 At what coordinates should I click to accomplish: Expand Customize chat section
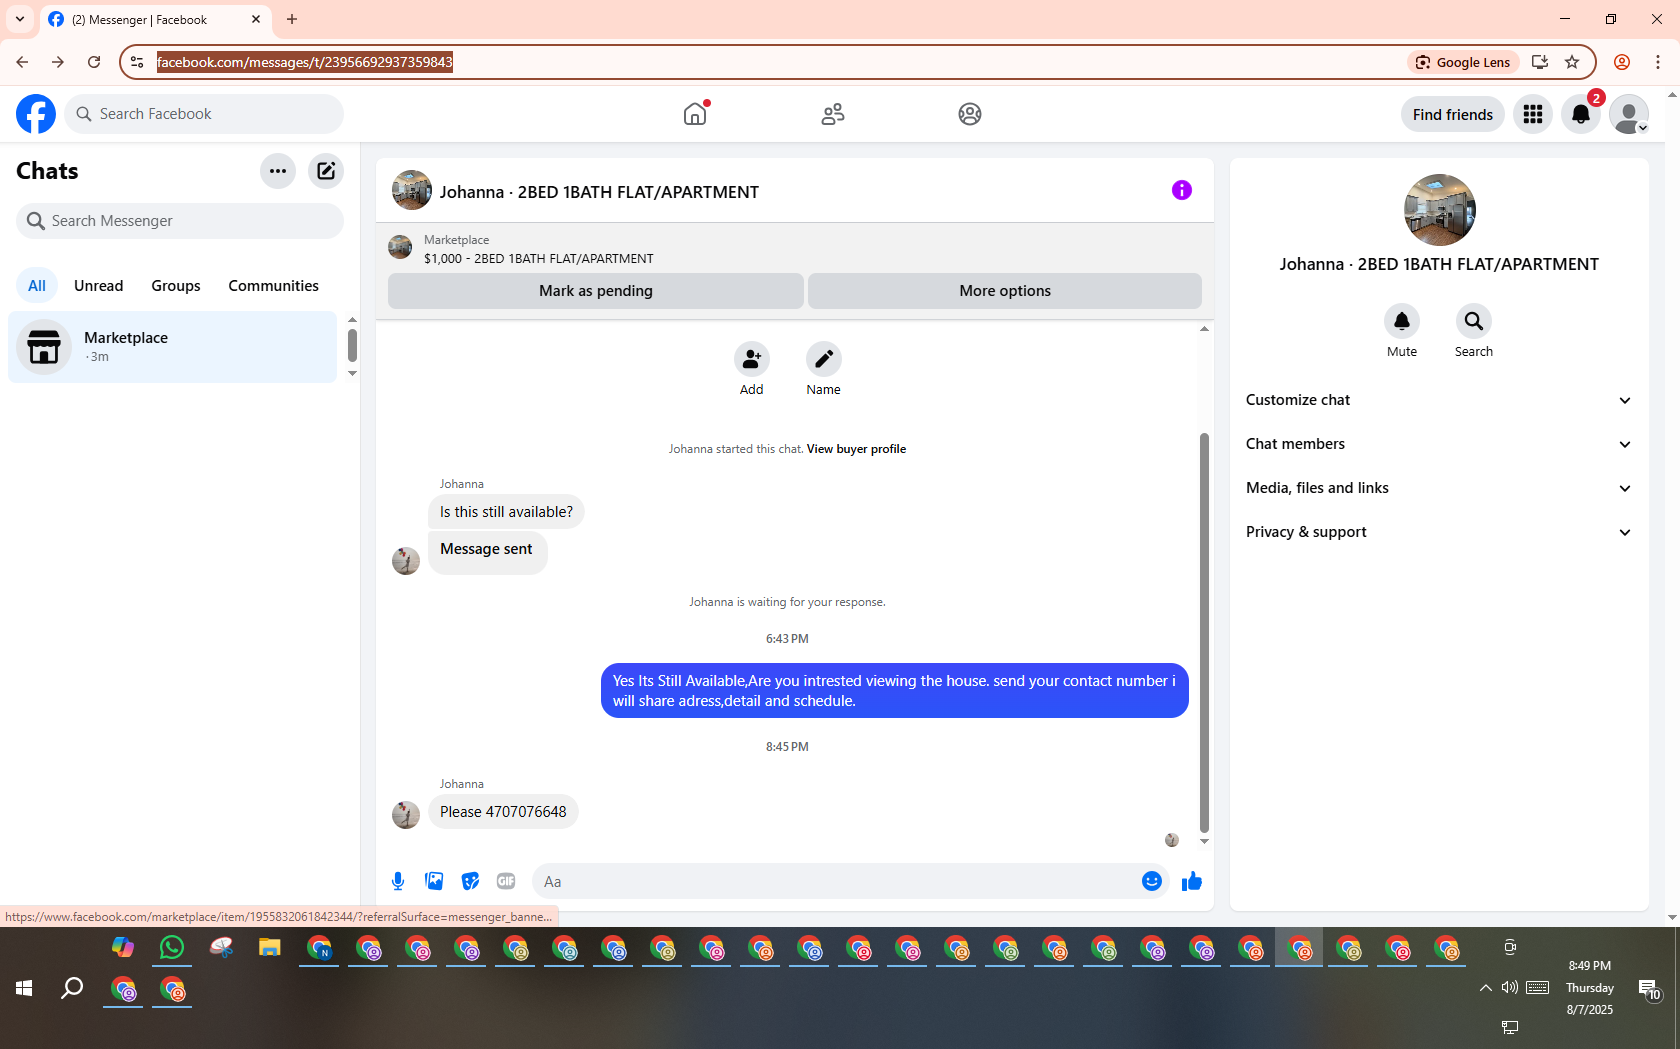(x=1439, y=400)
